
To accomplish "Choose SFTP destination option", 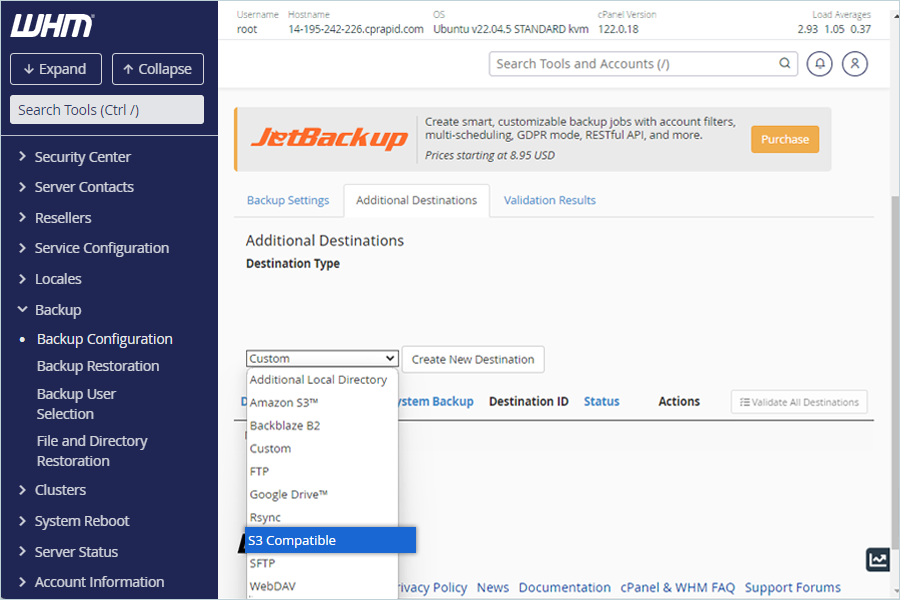I will [x=322, y=563].
